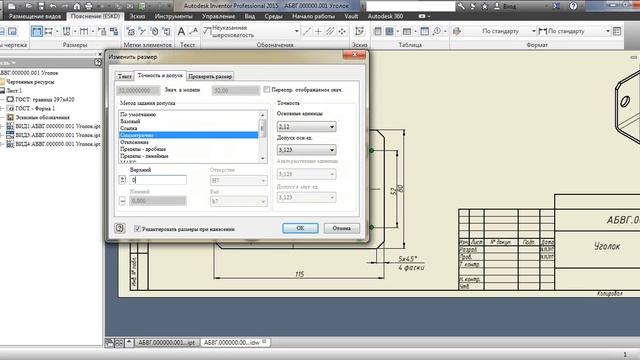Click the Centered Pattern icon
This screenshot has width=640, height=360.
point(342,31)
